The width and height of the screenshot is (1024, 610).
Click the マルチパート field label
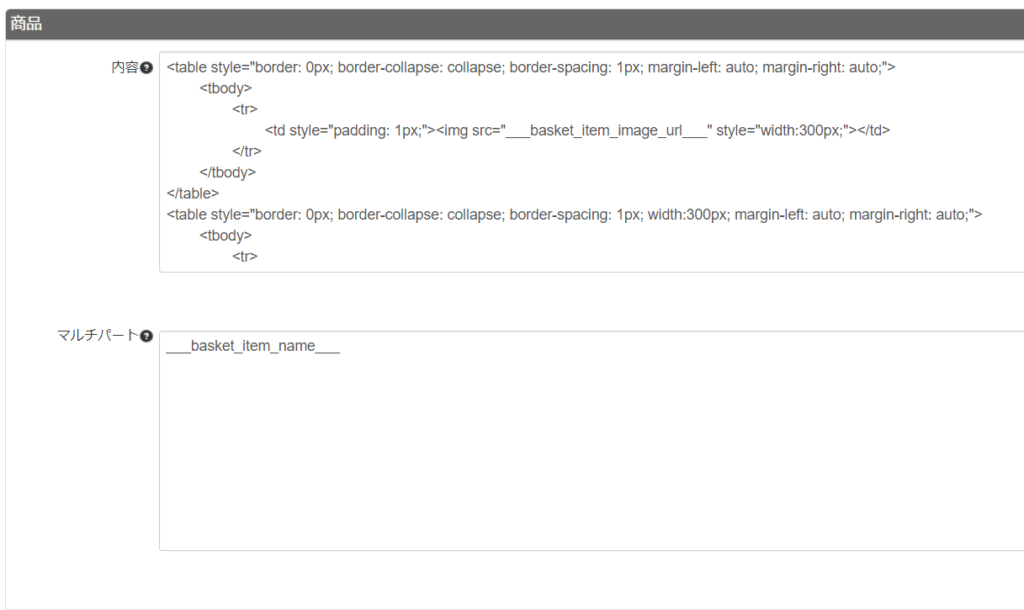(x=97, y=336)
